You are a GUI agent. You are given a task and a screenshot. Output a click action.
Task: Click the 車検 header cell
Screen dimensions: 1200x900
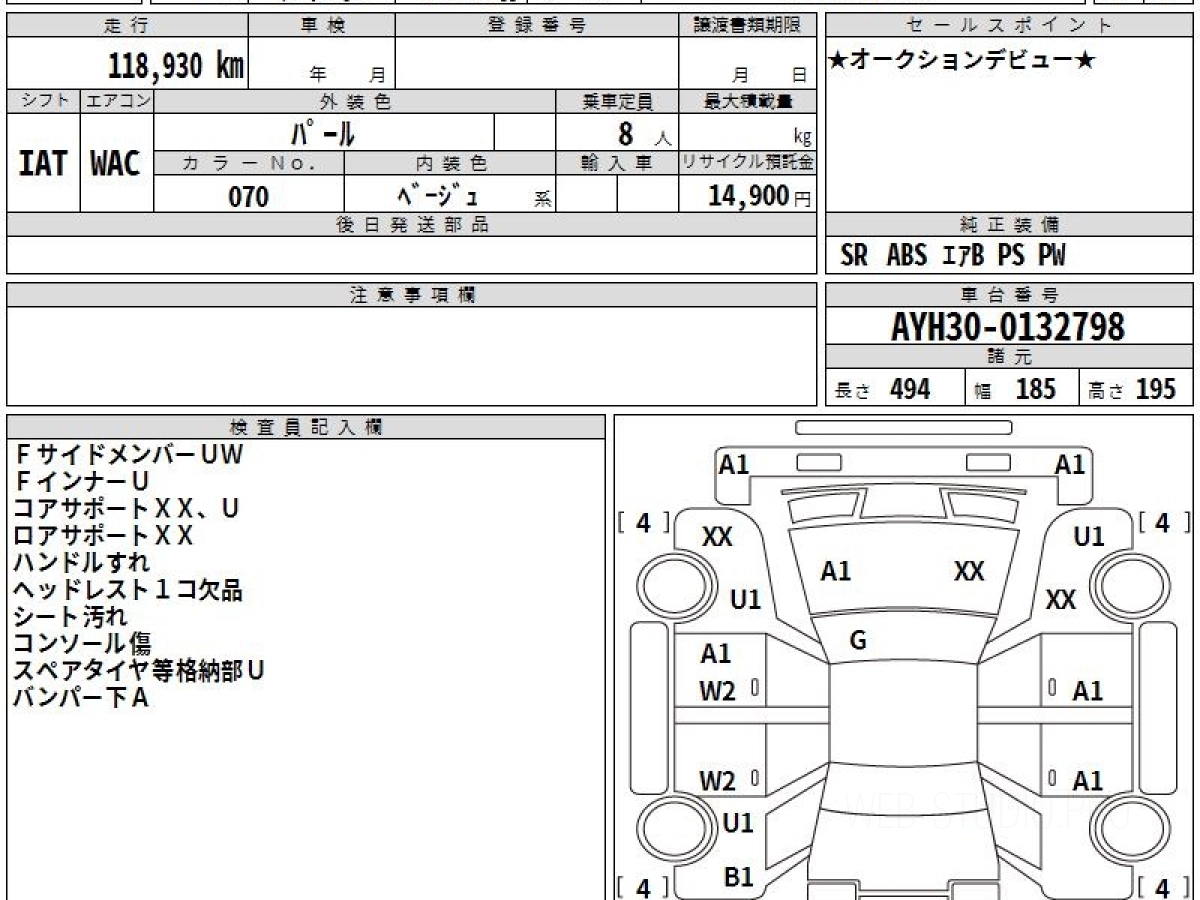[x=321, y=26]
